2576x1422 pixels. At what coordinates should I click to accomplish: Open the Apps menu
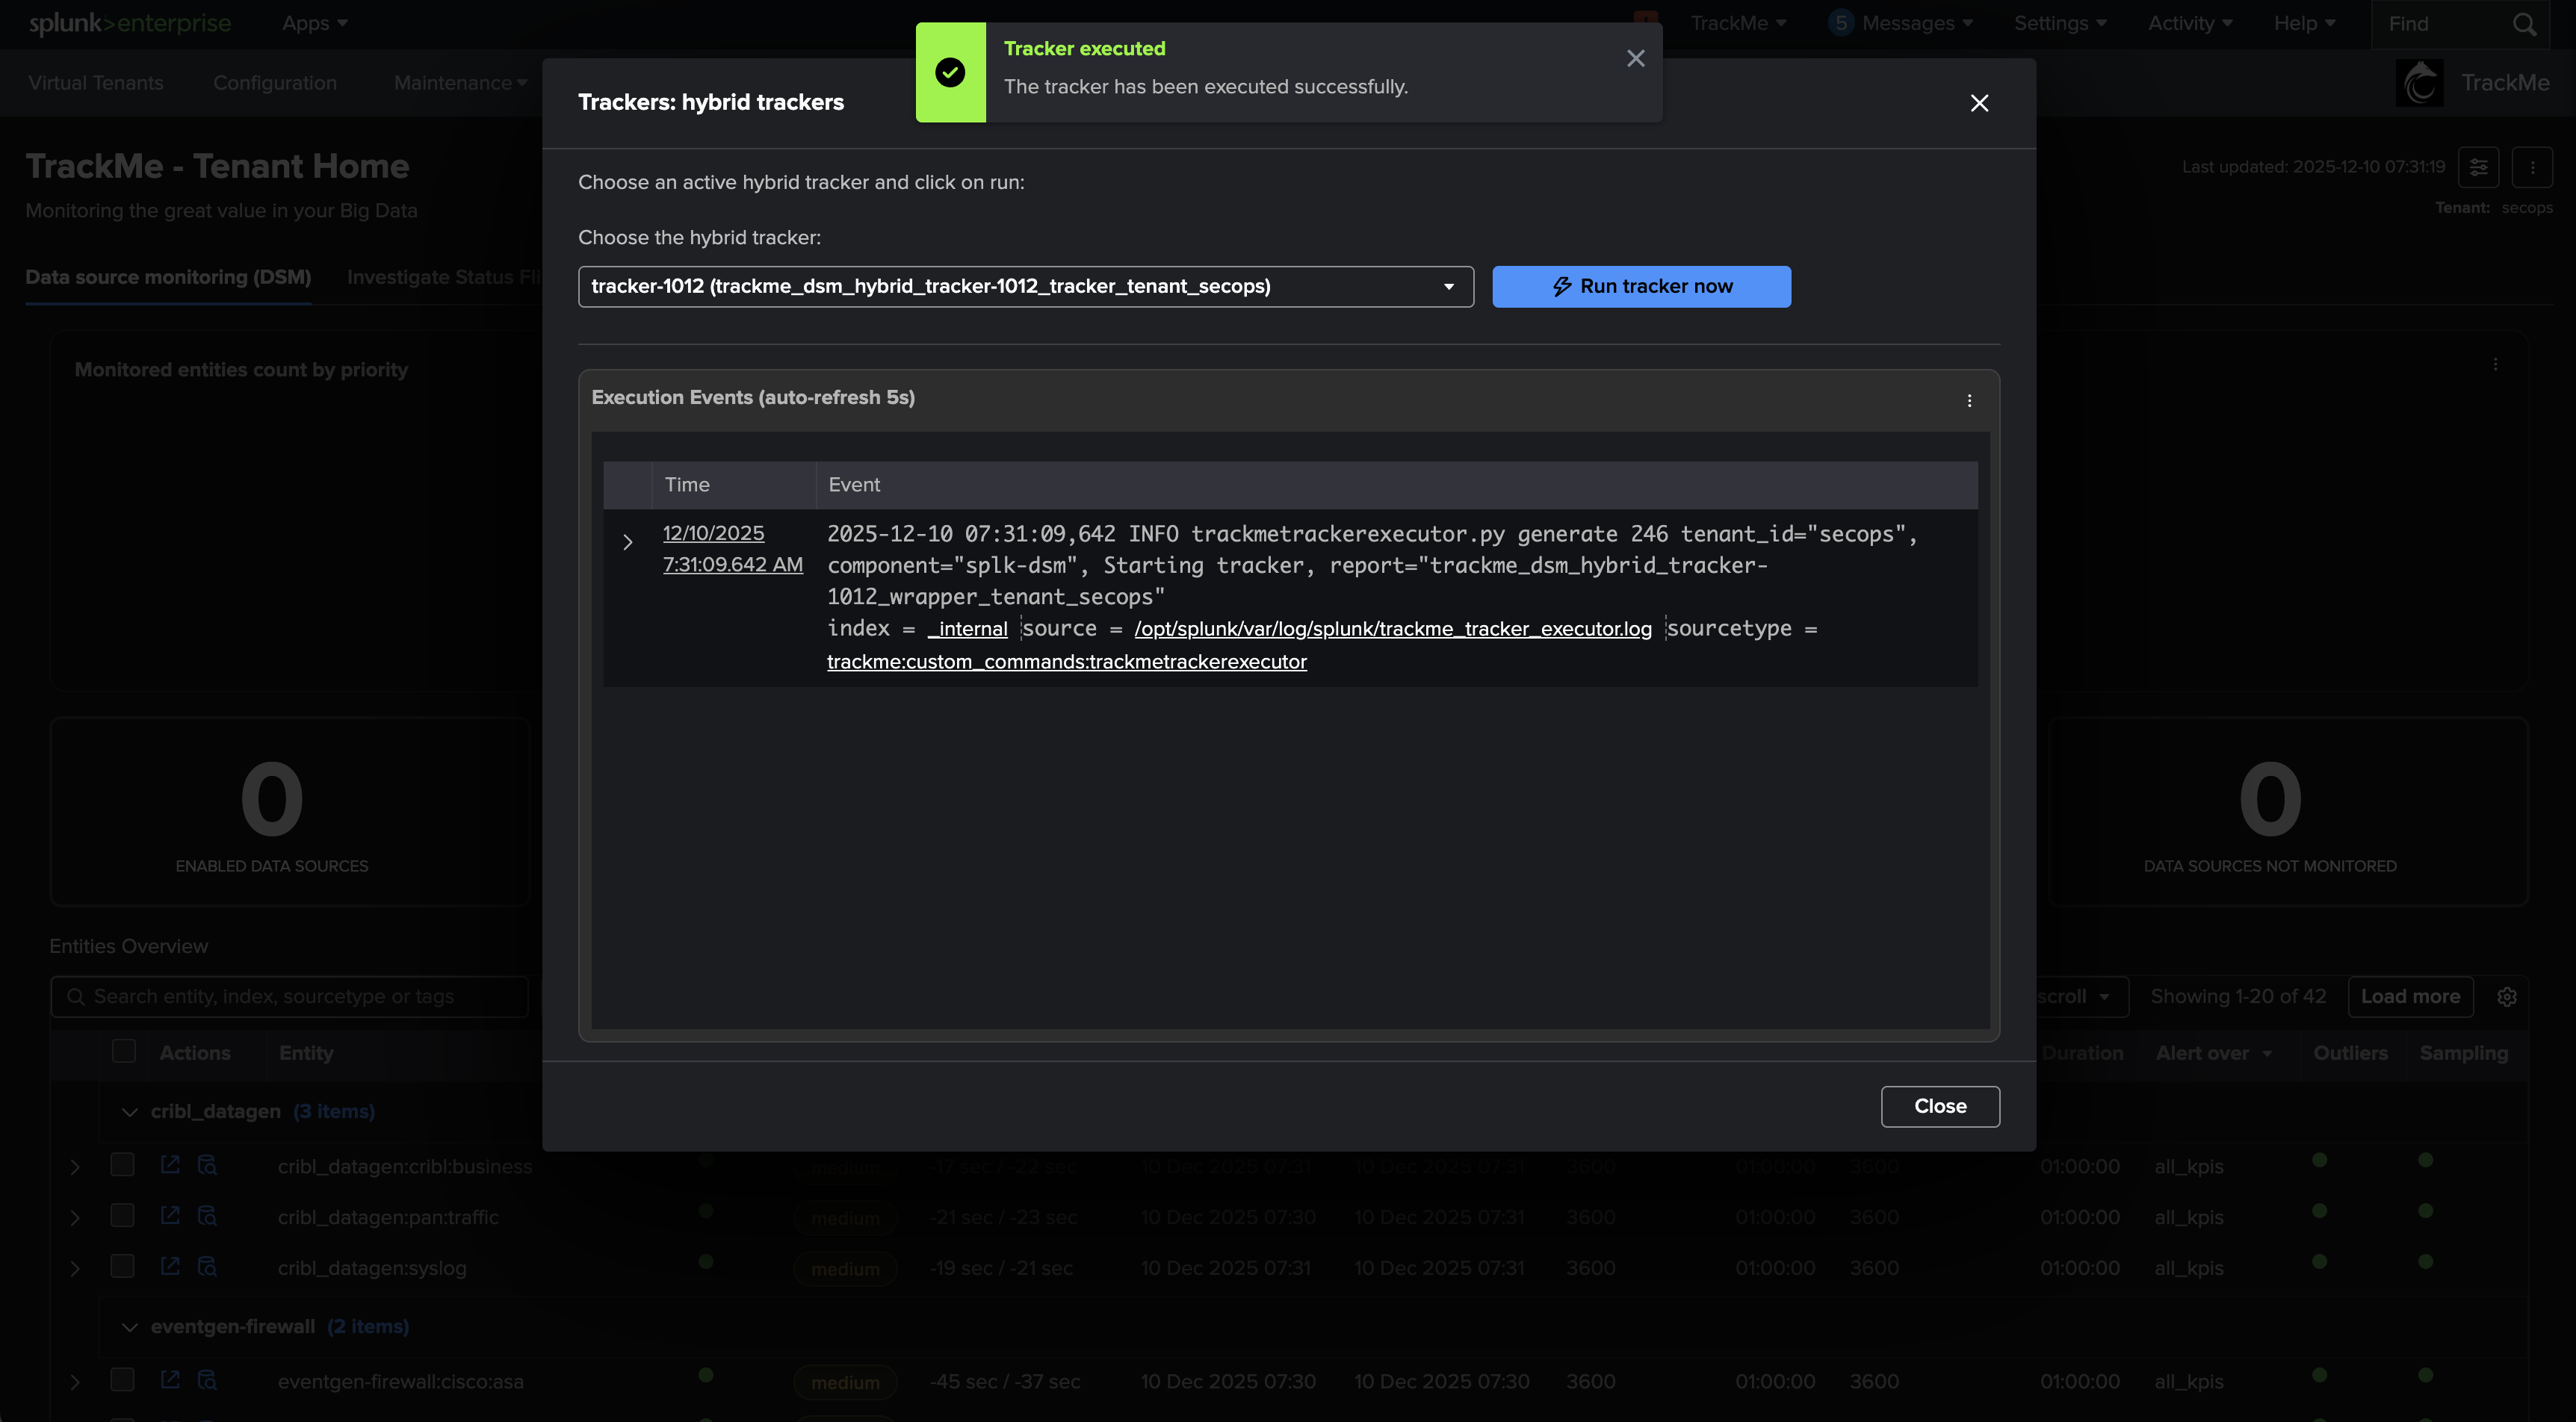314,24
